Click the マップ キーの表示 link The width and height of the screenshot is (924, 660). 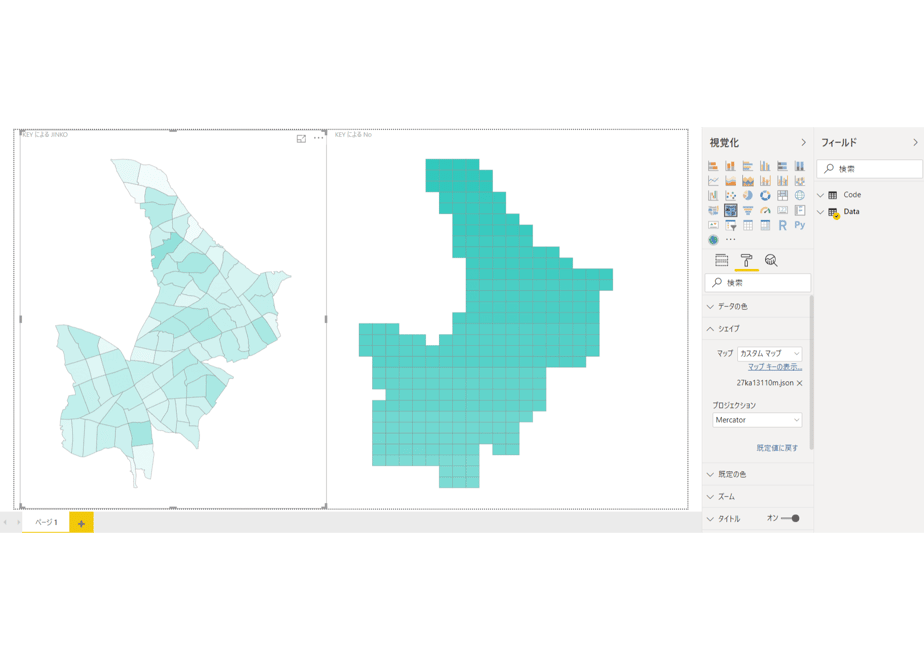(775, 367)
